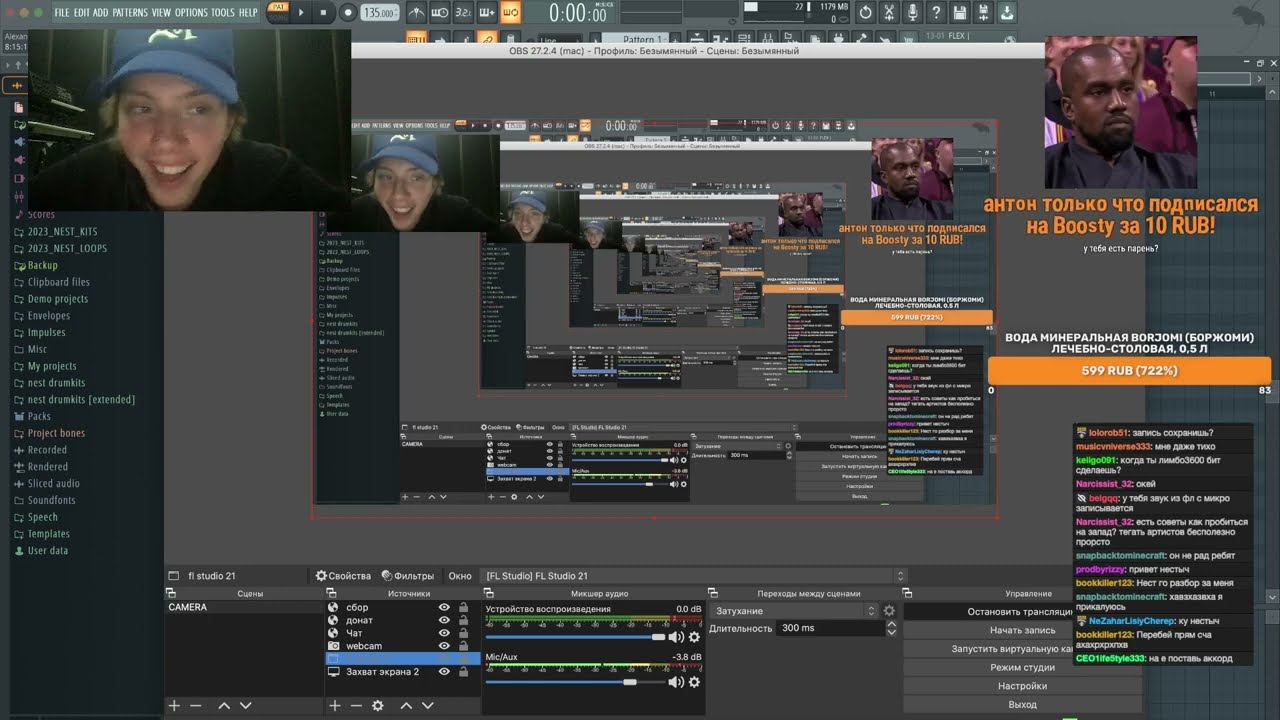
Task: Open the FL Studio TOOLS menu
Action: coord(223,13)
